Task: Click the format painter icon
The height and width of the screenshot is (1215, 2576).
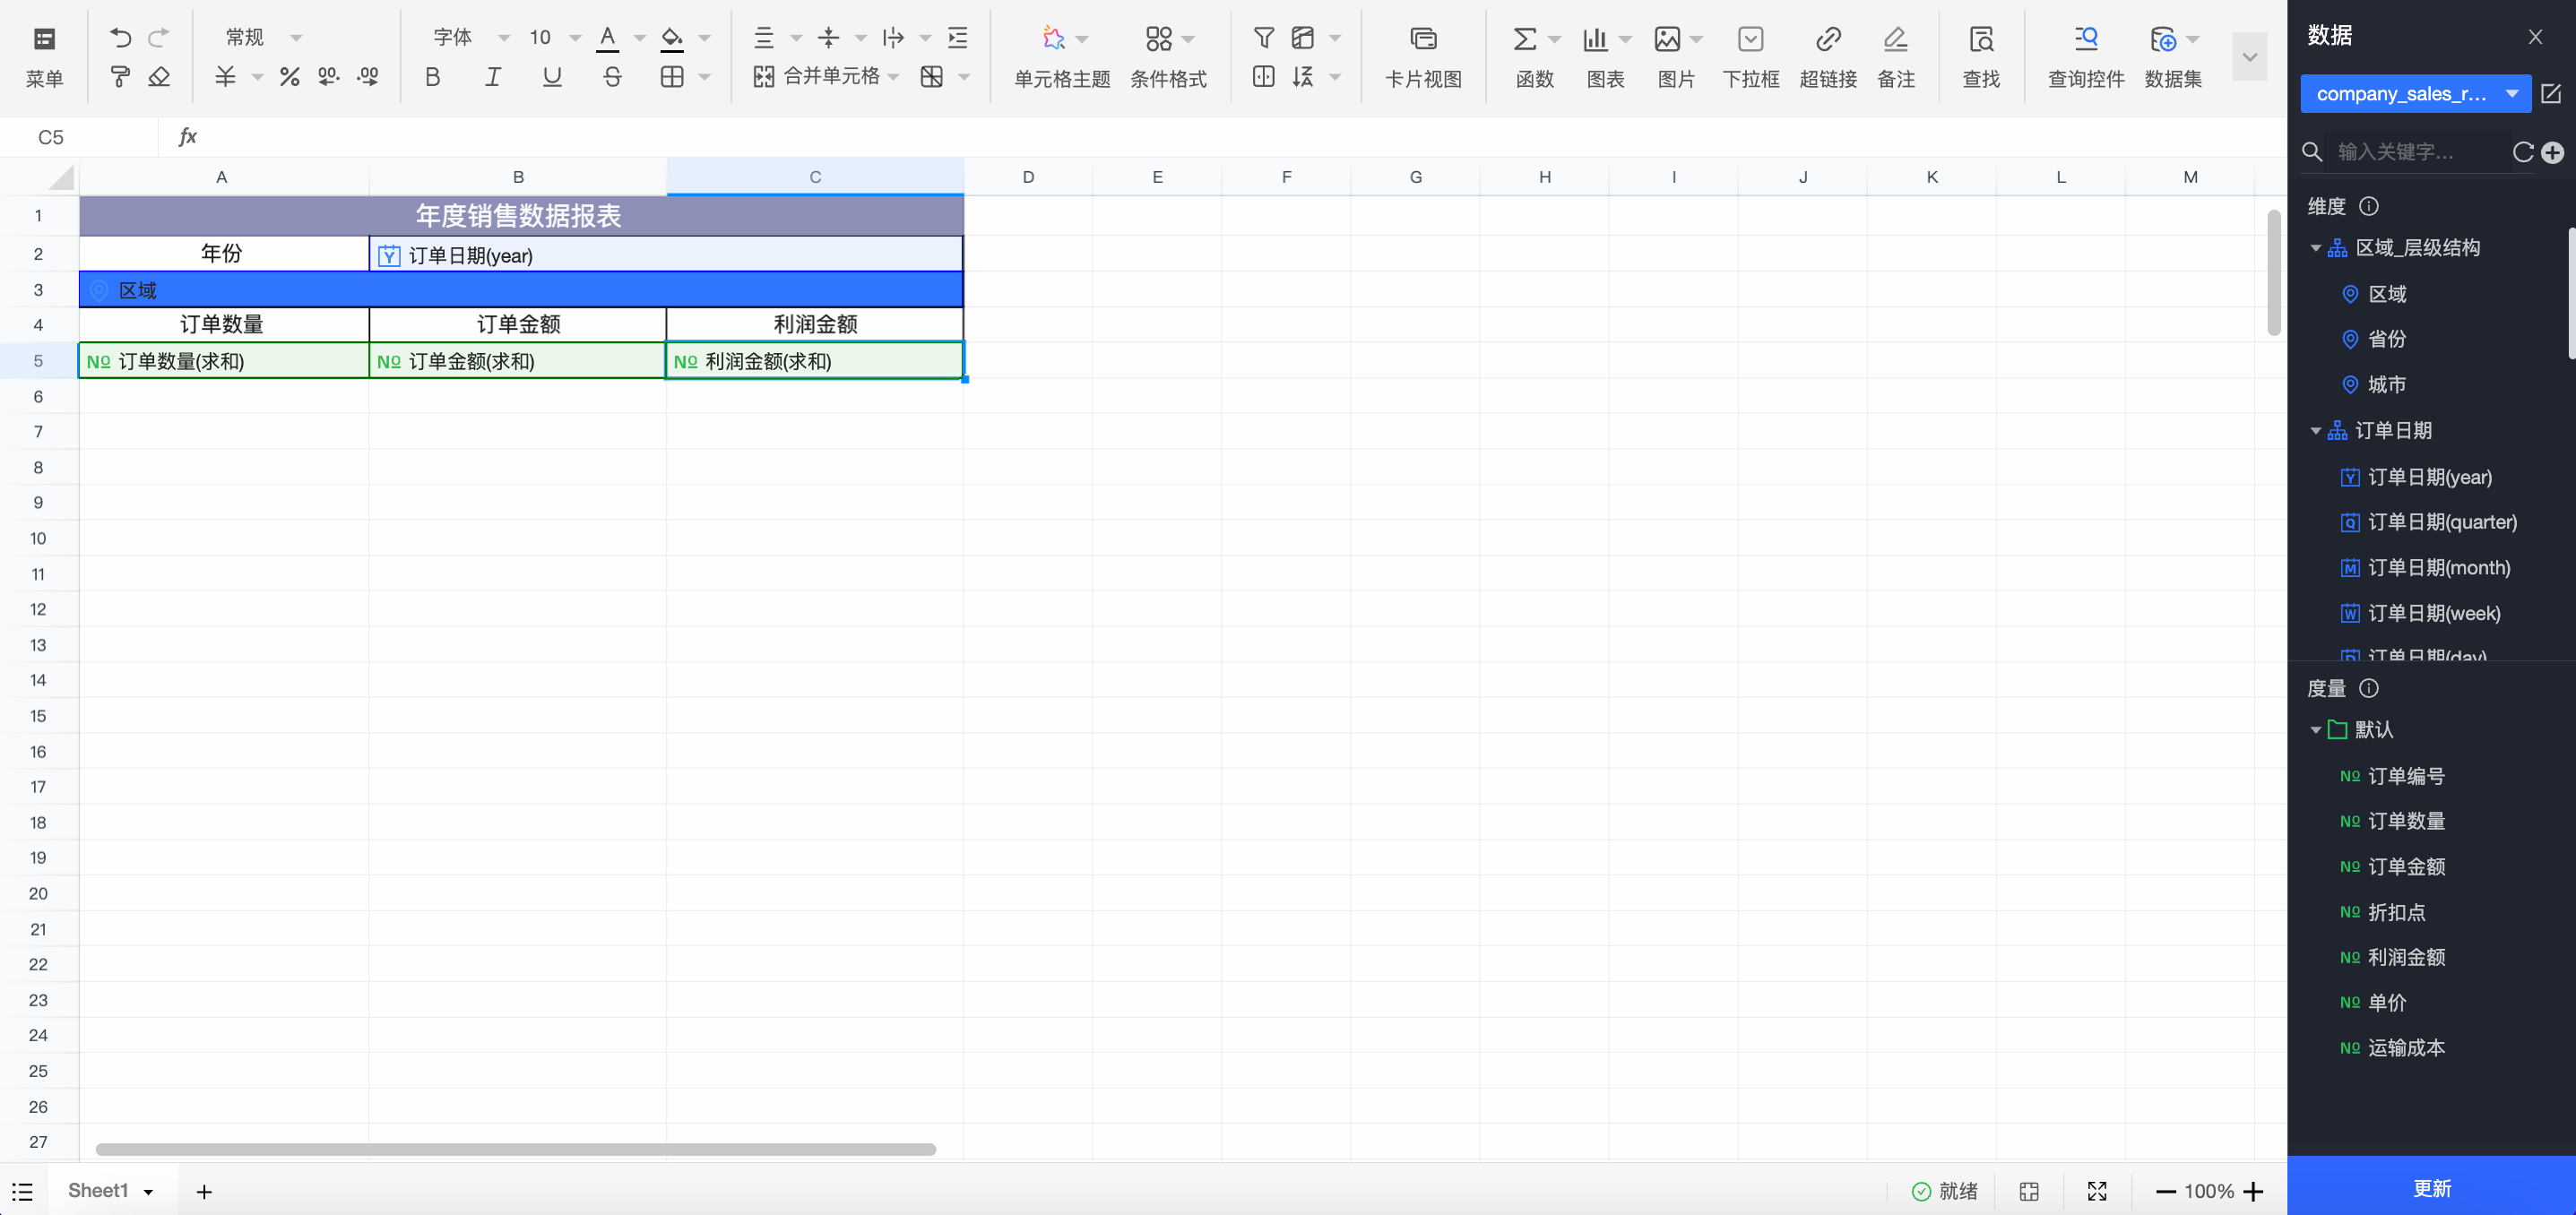Action: point(120,77)
